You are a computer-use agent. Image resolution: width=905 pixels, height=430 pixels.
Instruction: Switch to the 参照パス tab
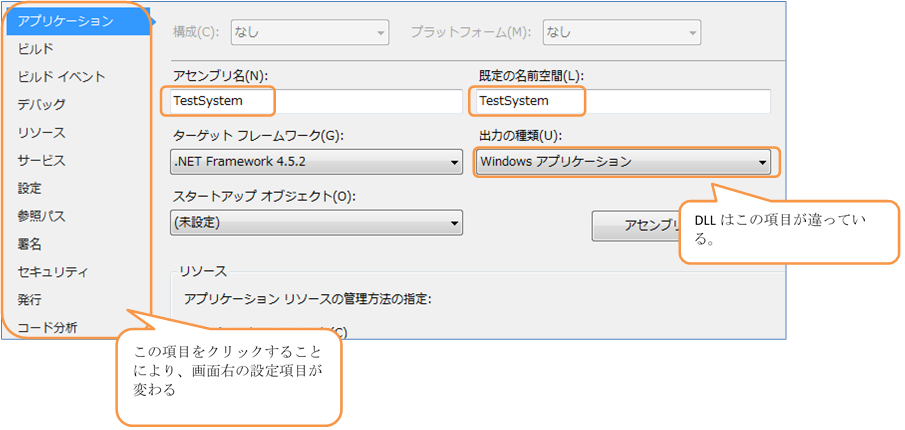(42, 216)
